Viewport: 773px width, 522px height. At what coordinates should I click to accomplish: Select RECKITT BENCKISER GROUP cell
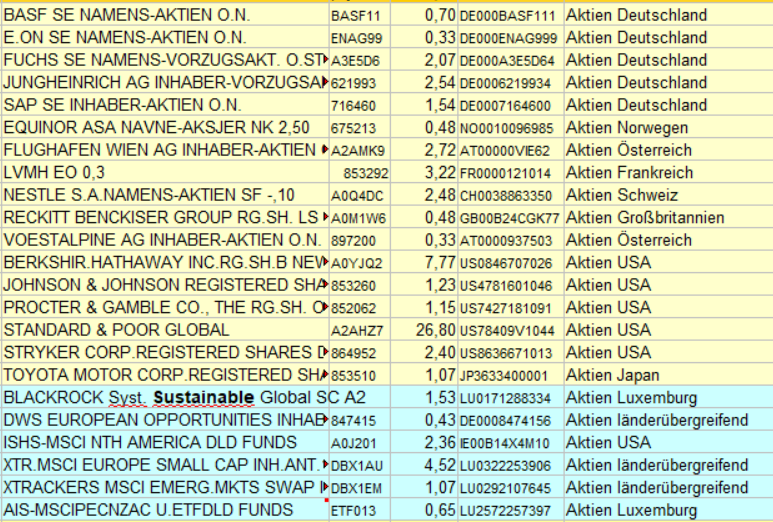pyautogui.click(x=165, y=218)
